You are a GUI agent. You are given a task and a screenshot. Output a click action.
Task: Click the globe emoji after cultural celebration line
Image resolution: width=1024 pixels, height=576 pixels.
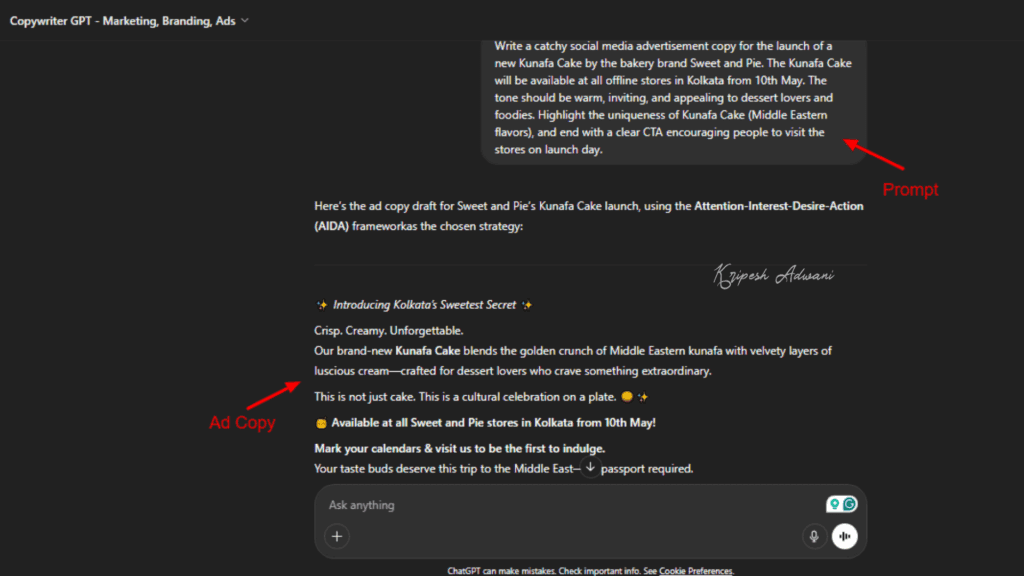[629, 396]
